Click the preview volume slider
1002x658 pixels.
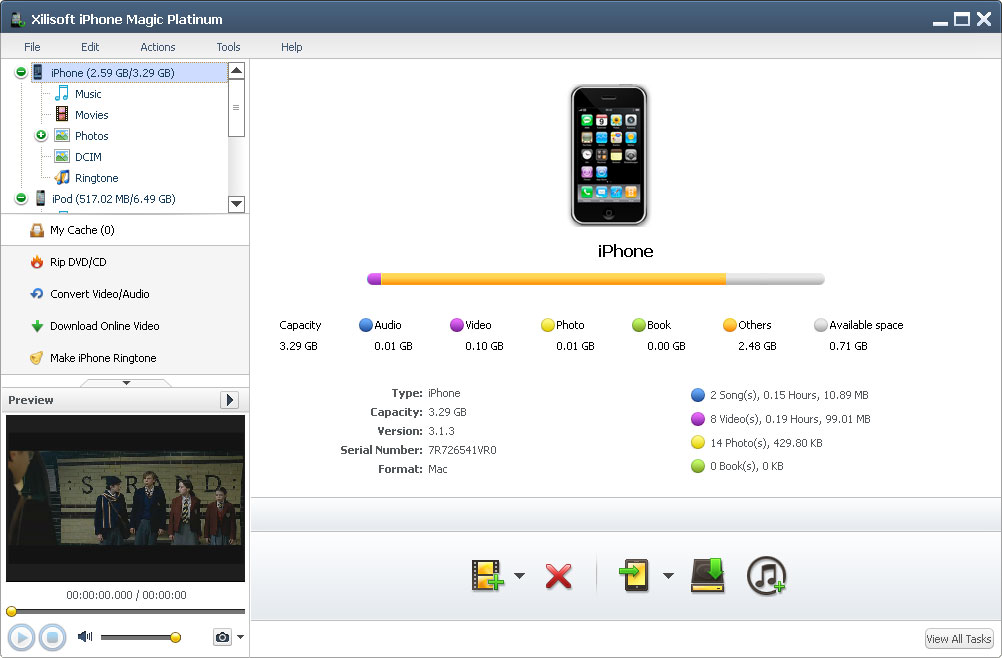pyautogui.click(x=140, y=637)
